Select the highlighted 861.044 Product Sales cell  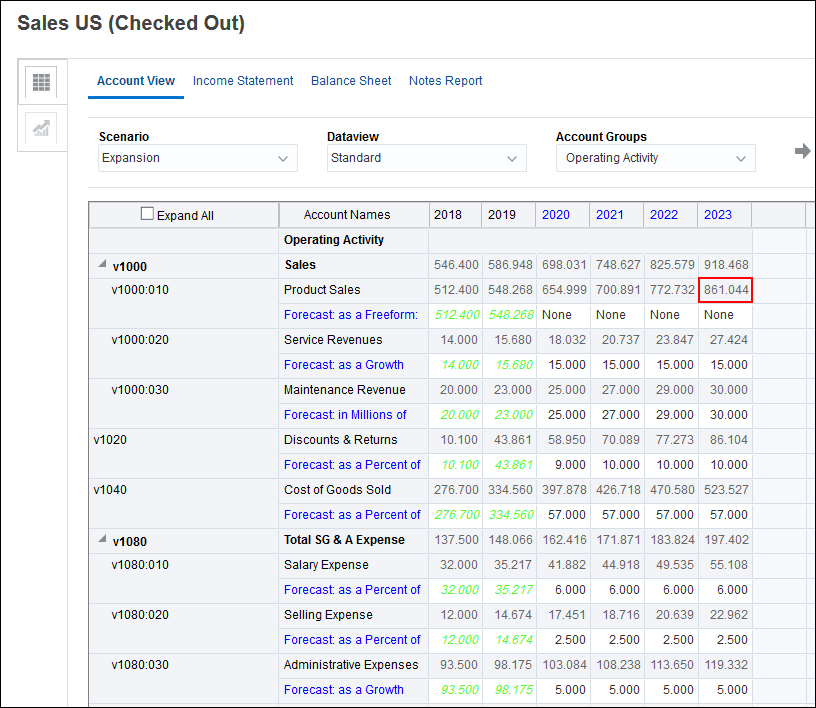pos(725,290)
